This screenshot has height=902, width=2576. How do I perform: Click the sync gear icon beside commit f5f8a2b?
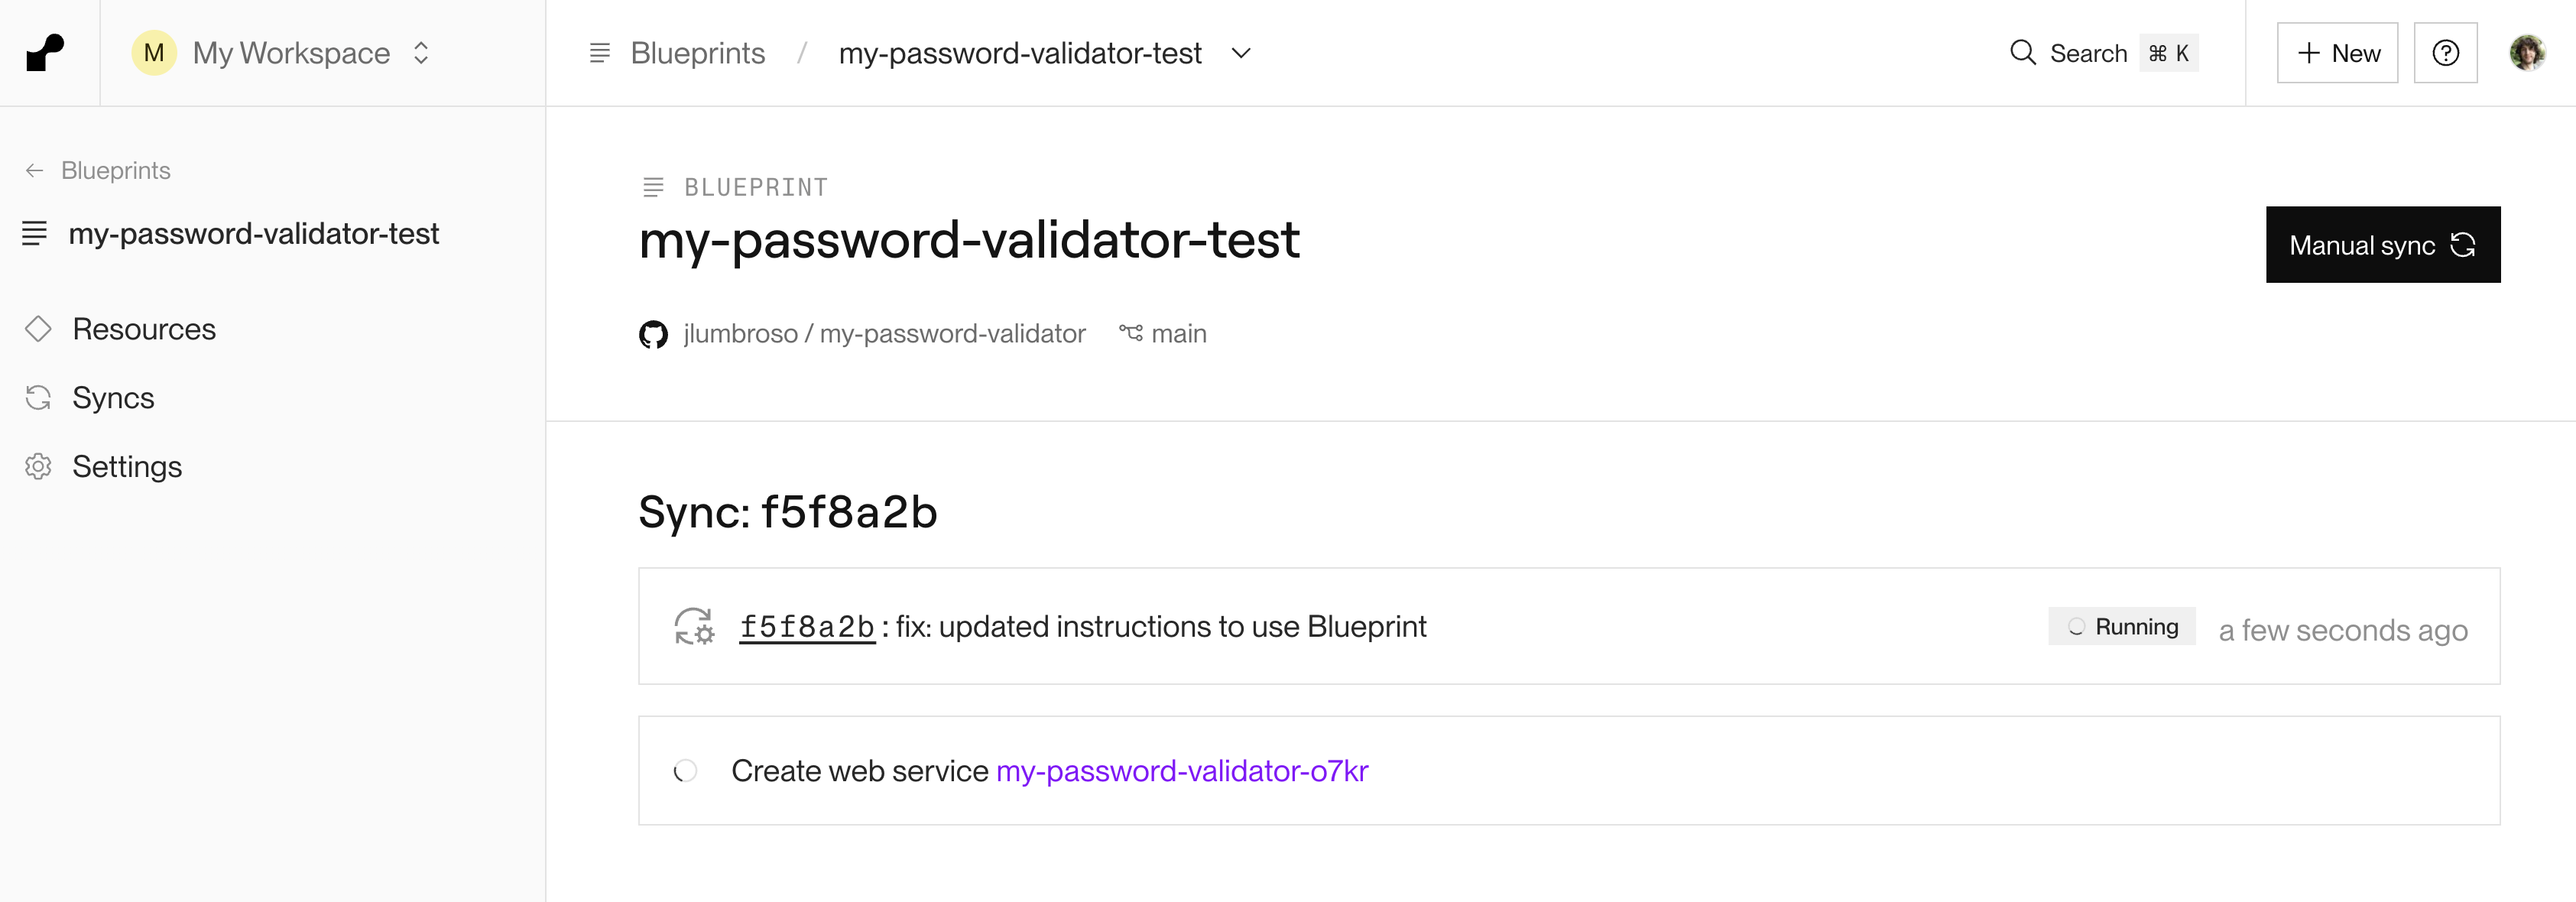pyautogui.click(x=694, y=627)
